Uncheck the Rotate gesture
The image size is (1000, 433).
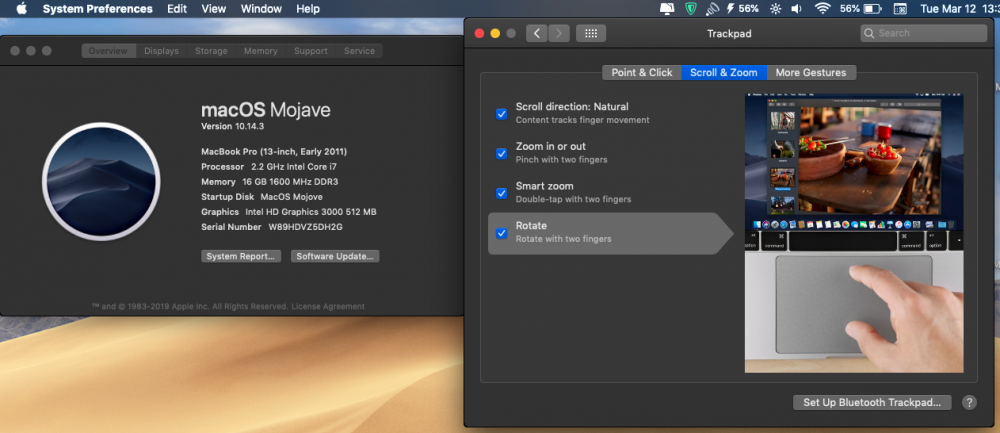[x=501, y=233]
